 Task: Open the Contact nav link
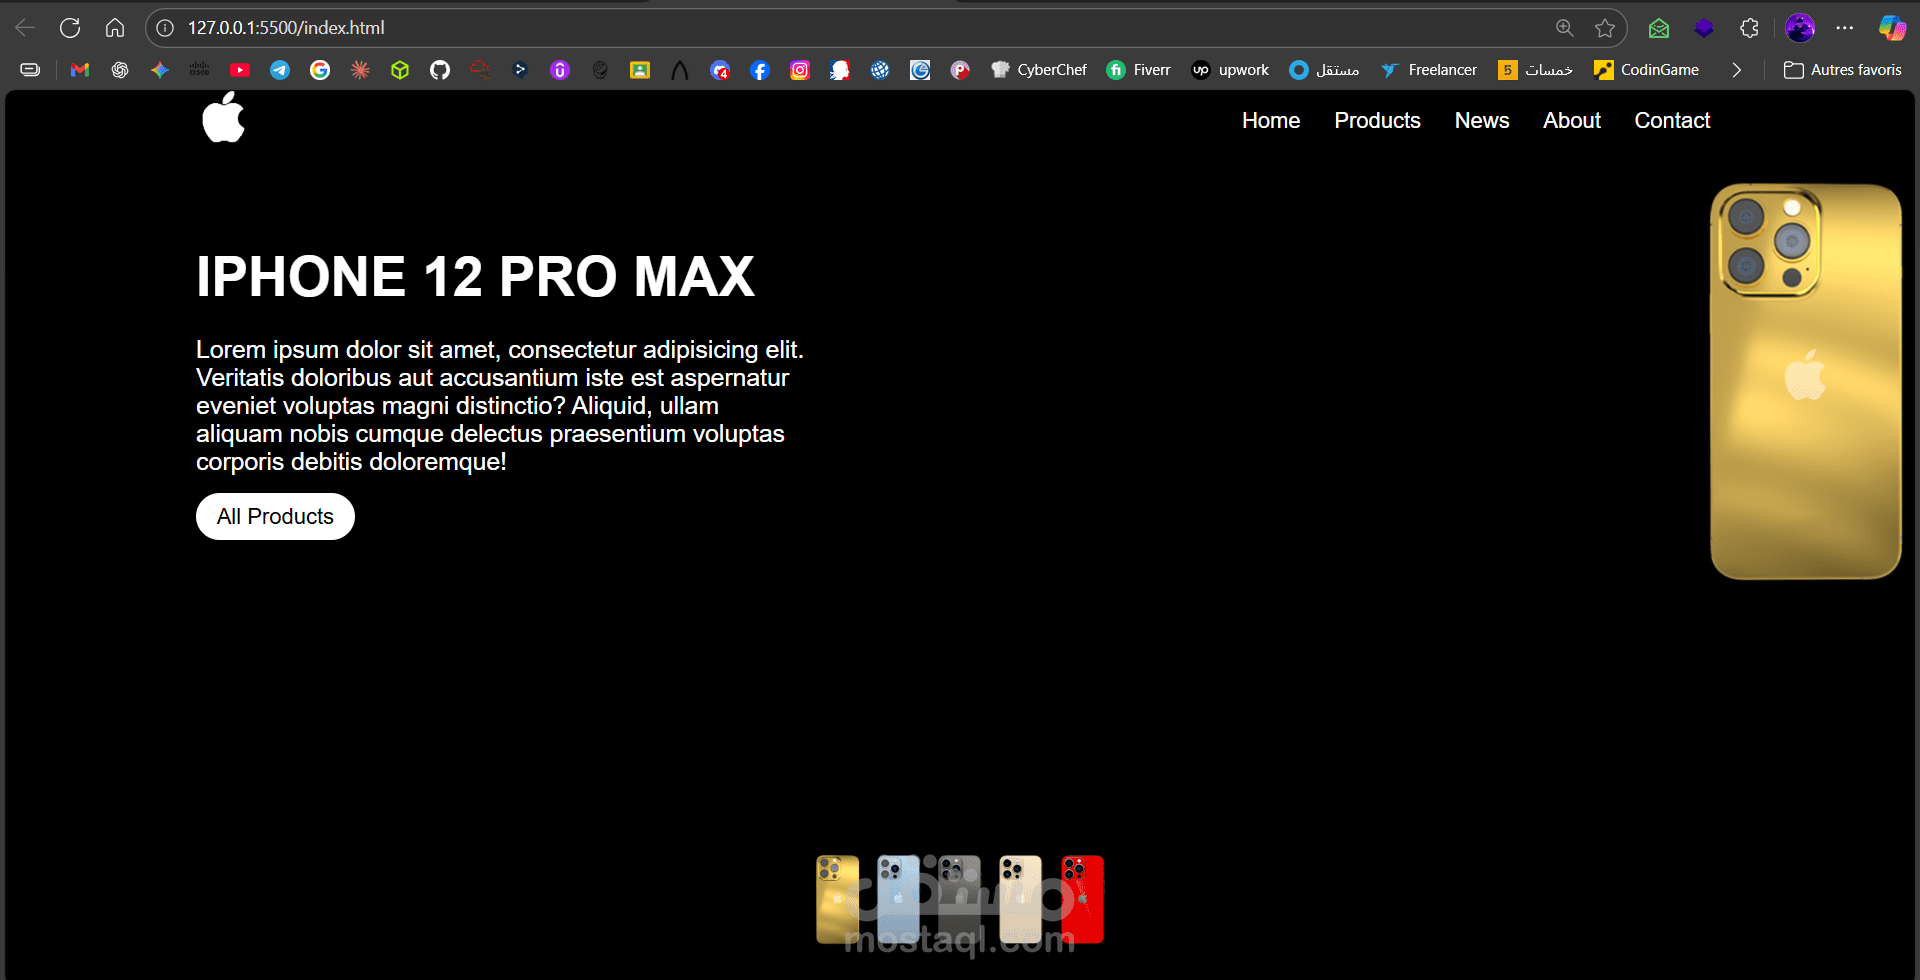(x=1672, y=120)
